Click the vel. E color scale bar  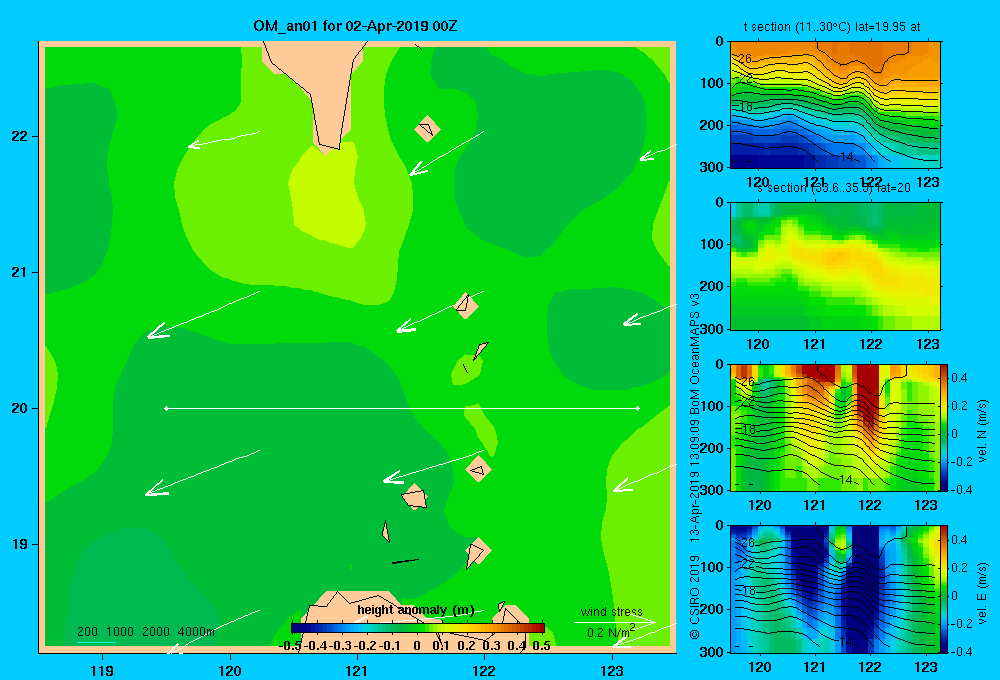[x=945, y=589]
